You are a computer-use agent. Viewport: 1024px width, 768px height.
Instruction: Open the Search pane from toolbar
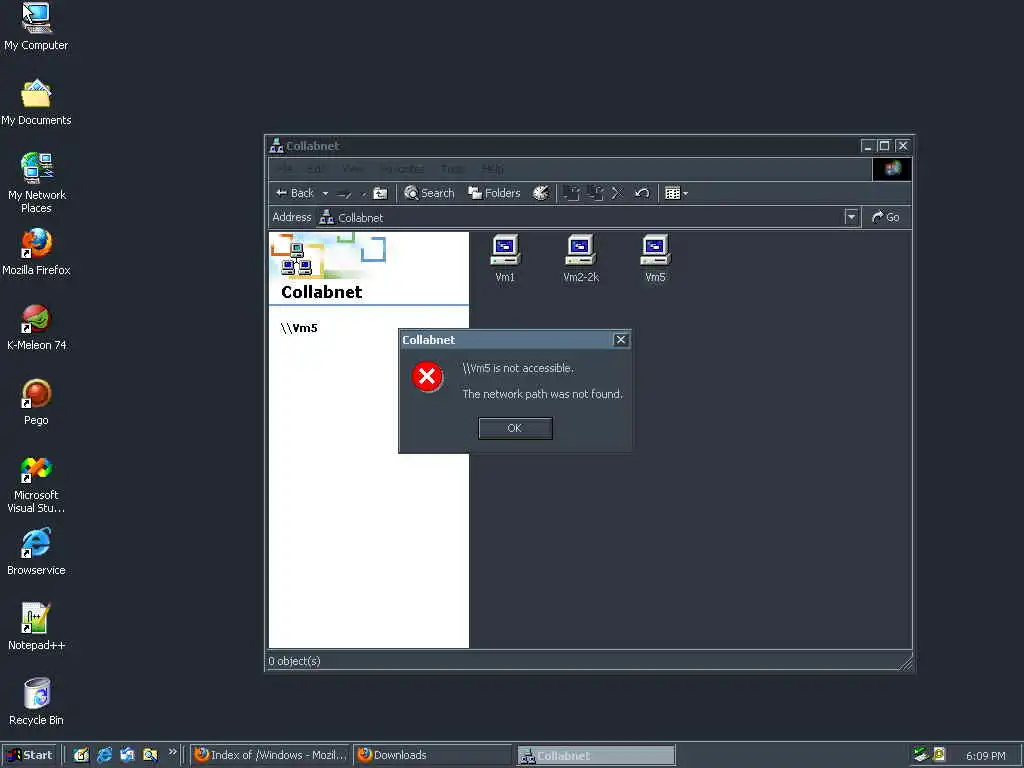point(429,193)
